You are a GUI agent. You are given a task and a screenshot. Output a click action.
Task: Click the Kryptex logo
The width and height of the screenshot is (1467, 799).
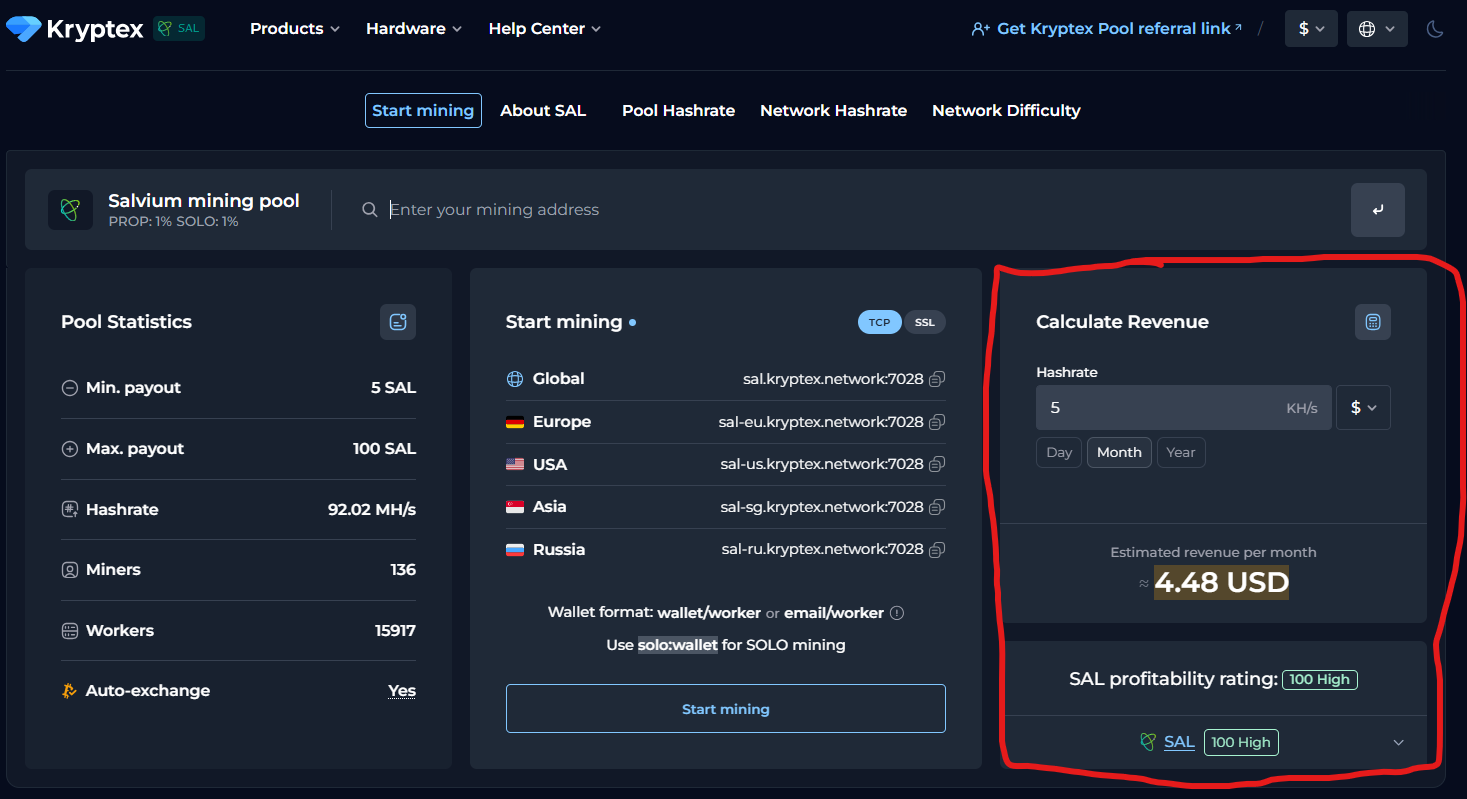pos(74,29)
